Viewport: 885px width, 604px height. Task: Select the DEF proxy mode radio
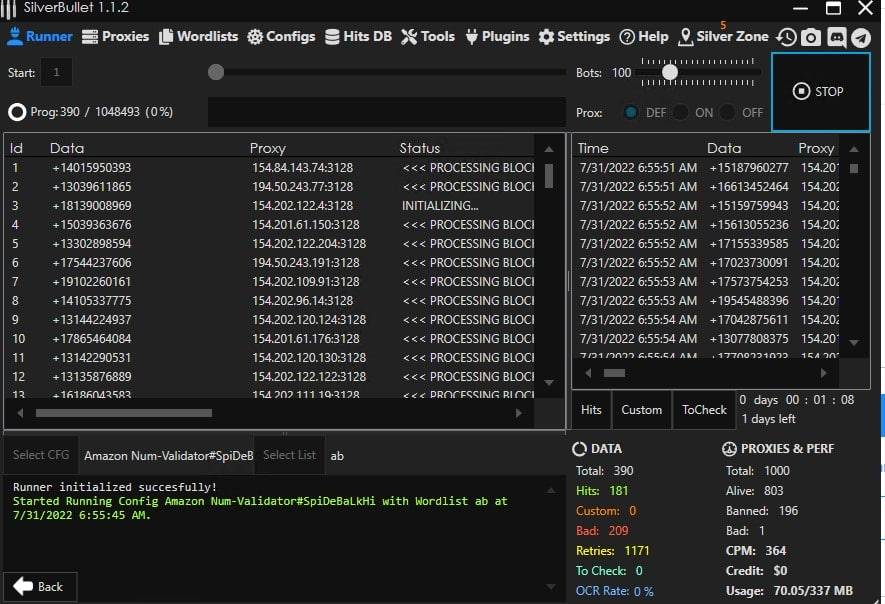[x=631, y=112]
